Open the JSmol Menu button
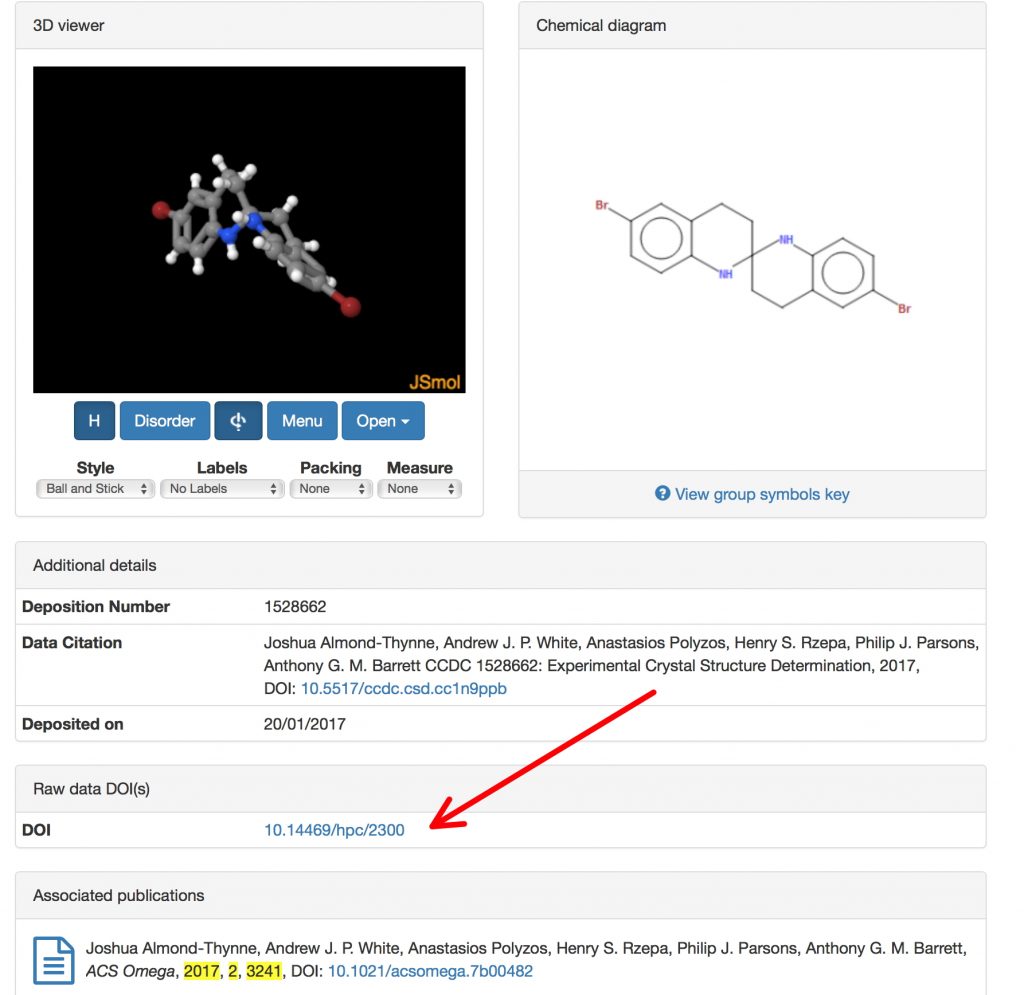Screen dimensions: 1024x995 pyautogui.click(x=302, y=421)
